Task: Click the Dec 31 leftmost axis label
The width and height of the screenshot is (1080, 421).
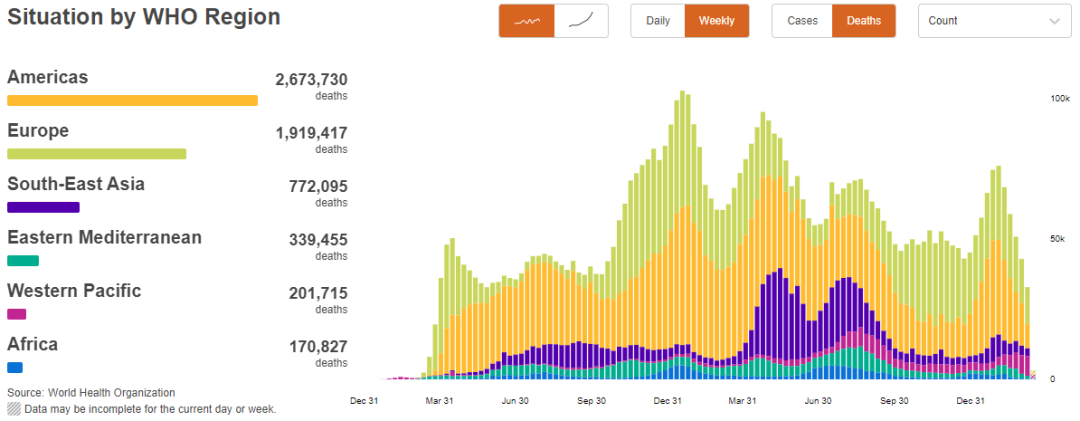Action: pos(364,401)
